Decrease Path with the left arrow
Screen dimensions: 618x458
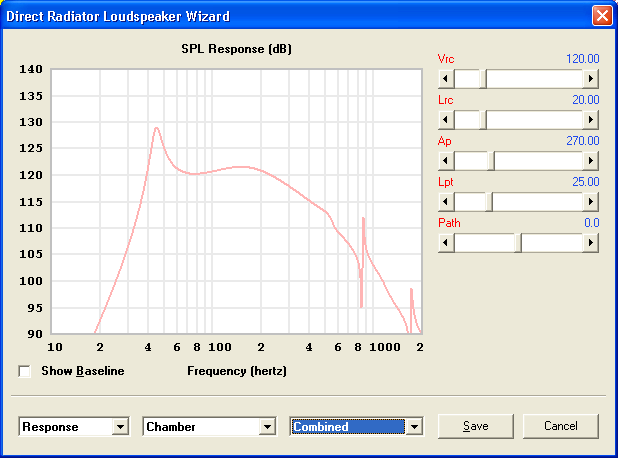pyautogui.click(x=446, y=243)
